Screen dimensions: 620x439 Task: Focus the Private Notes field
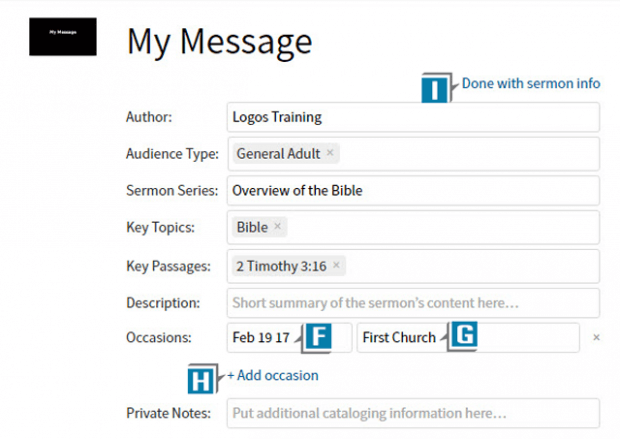pos(412,412)
